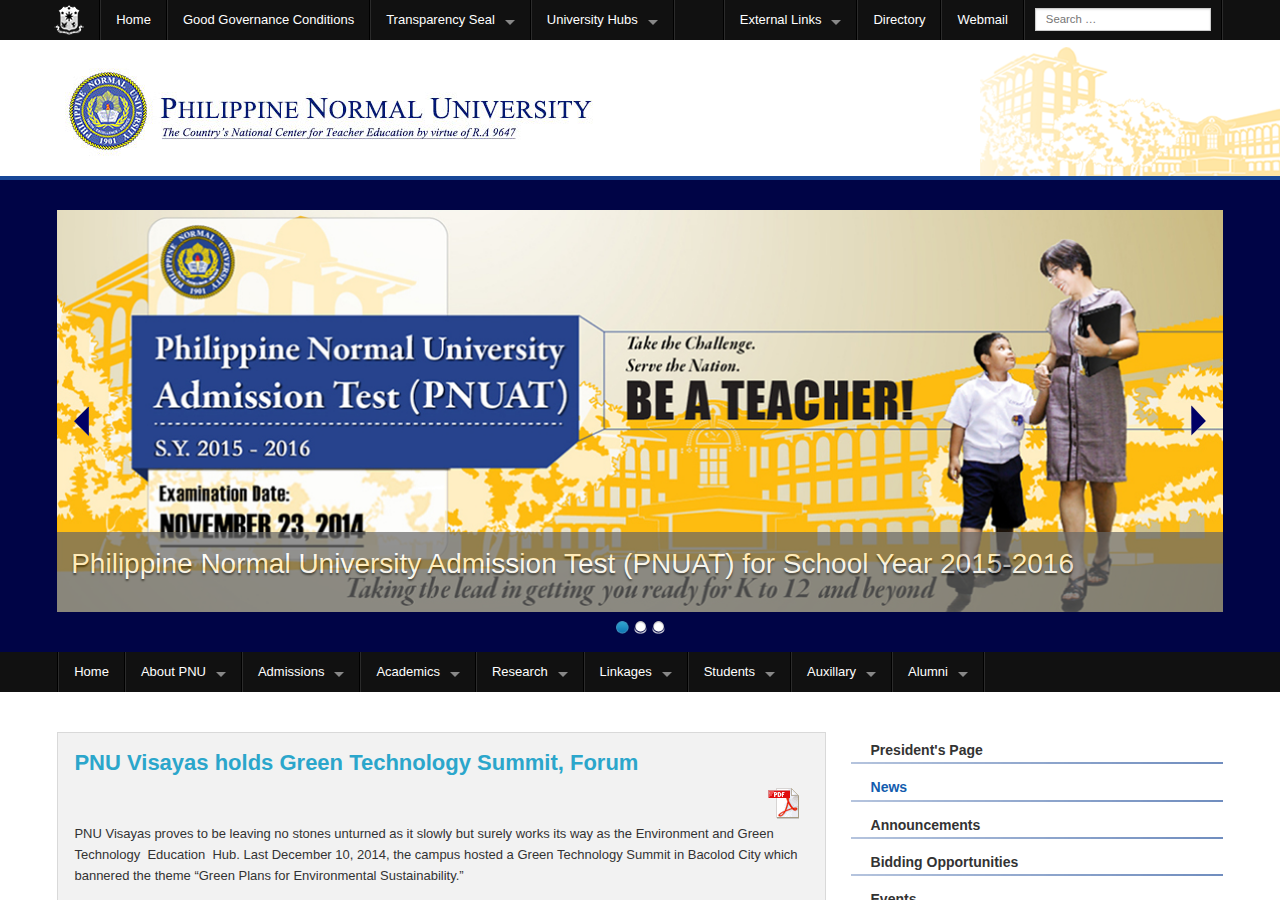Screen dimensions: 1280x900
Task: Expand the Academics menu
Action: [x=418, y=672]
